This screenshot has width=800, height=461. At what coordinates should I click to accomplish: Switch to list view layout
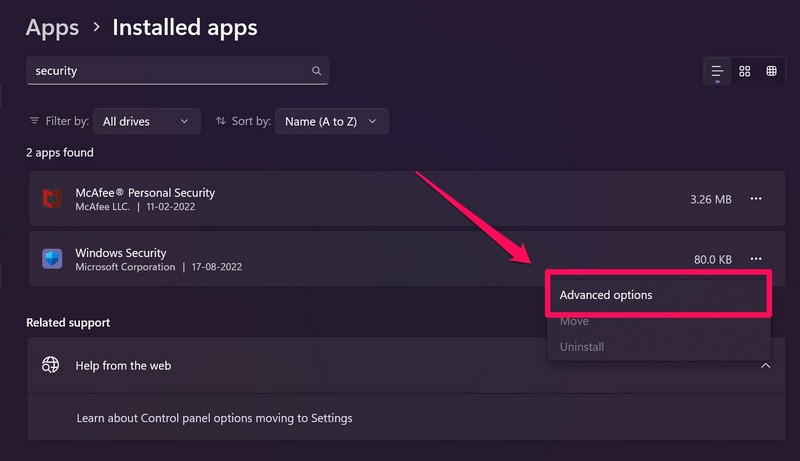[717, 71]
